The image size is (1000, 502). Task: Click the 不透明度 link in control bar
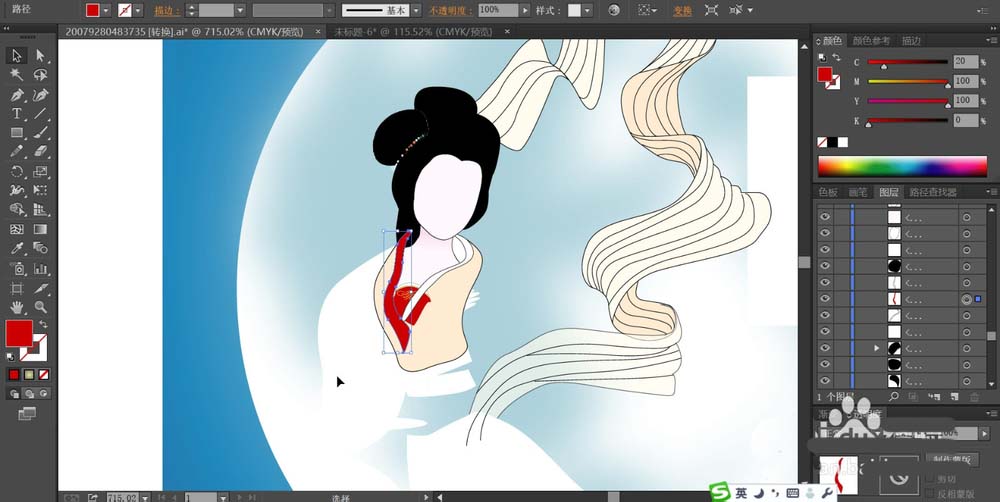452,11
